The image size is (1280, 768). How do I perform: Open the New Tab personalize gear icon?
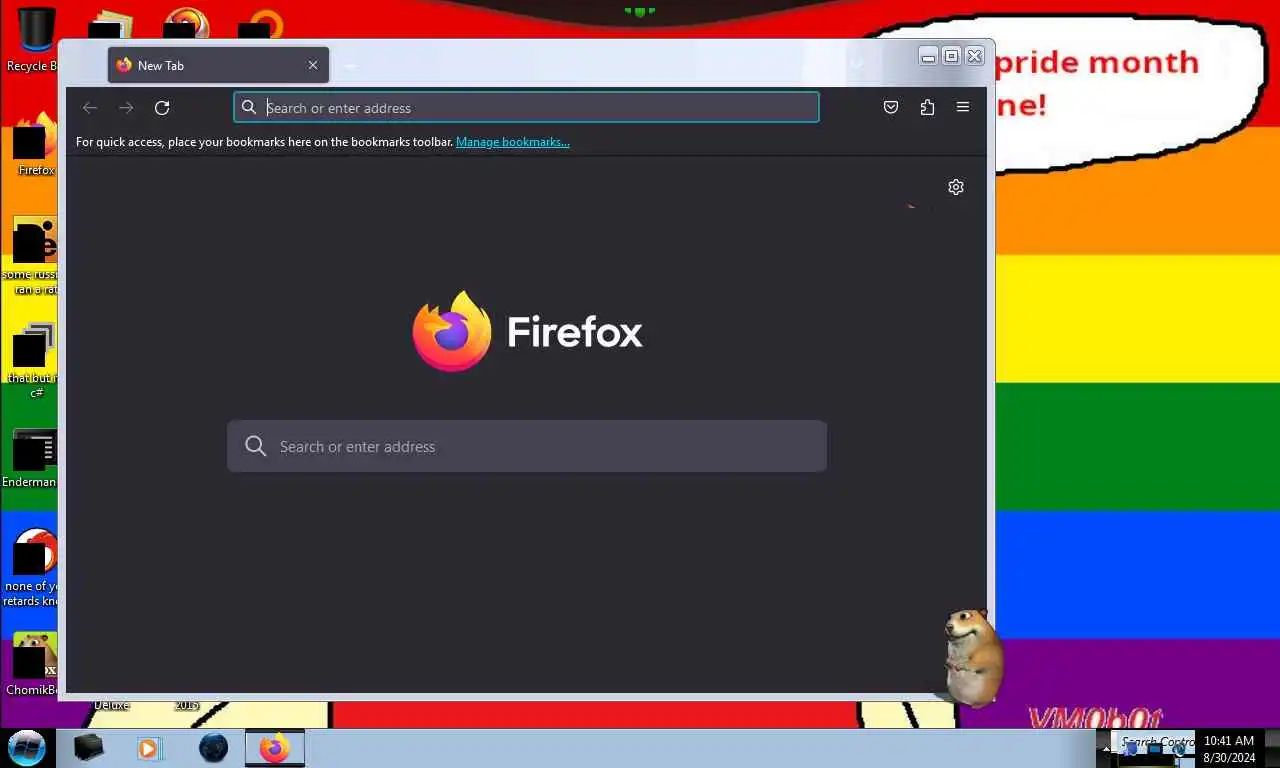(956, 187)
